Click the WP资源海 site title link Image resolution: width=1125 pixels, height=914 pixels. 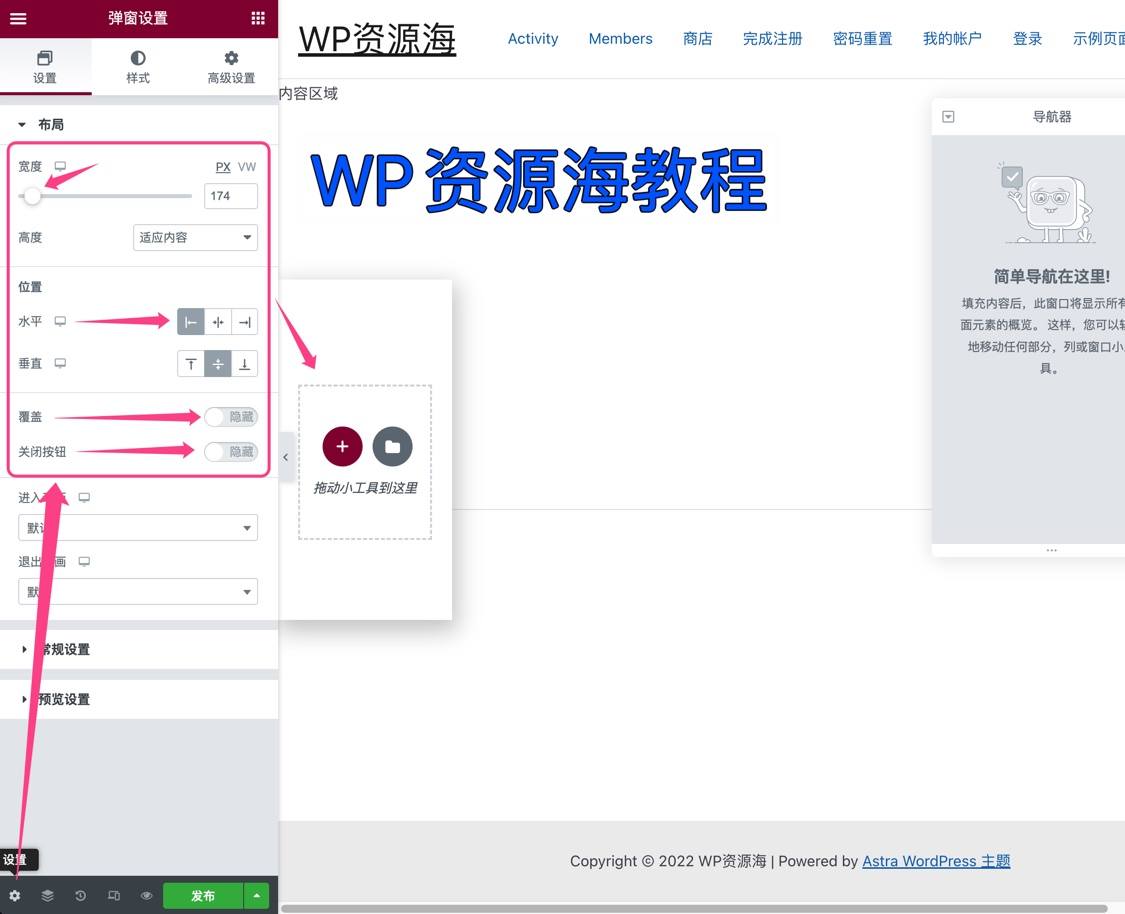[x=377, y=39]
